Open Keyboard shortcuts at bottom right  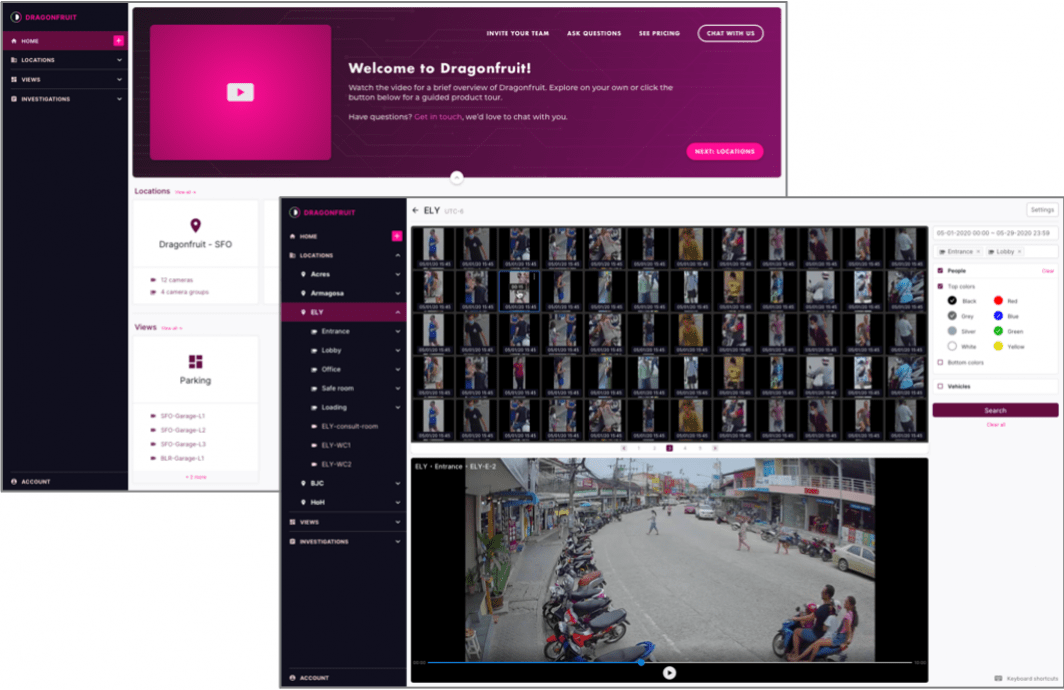[x=1026, y=678]
